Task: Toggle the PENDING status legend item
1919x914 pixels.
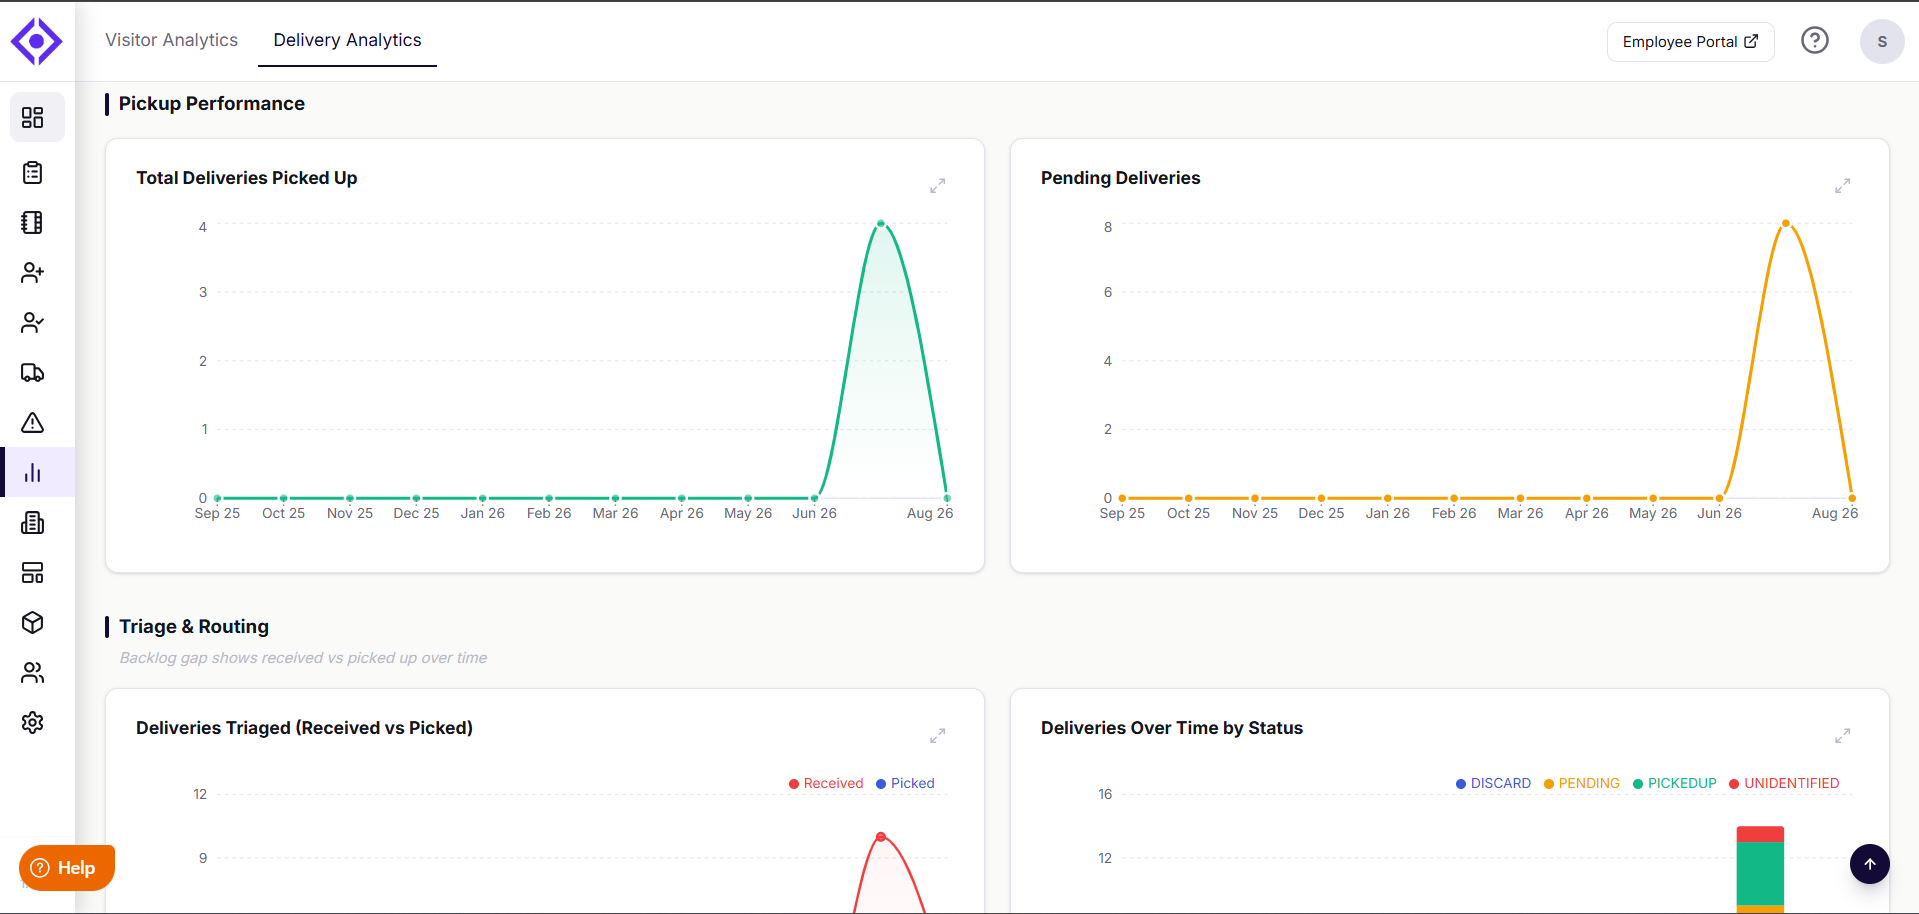Action: pos(1582,784)
